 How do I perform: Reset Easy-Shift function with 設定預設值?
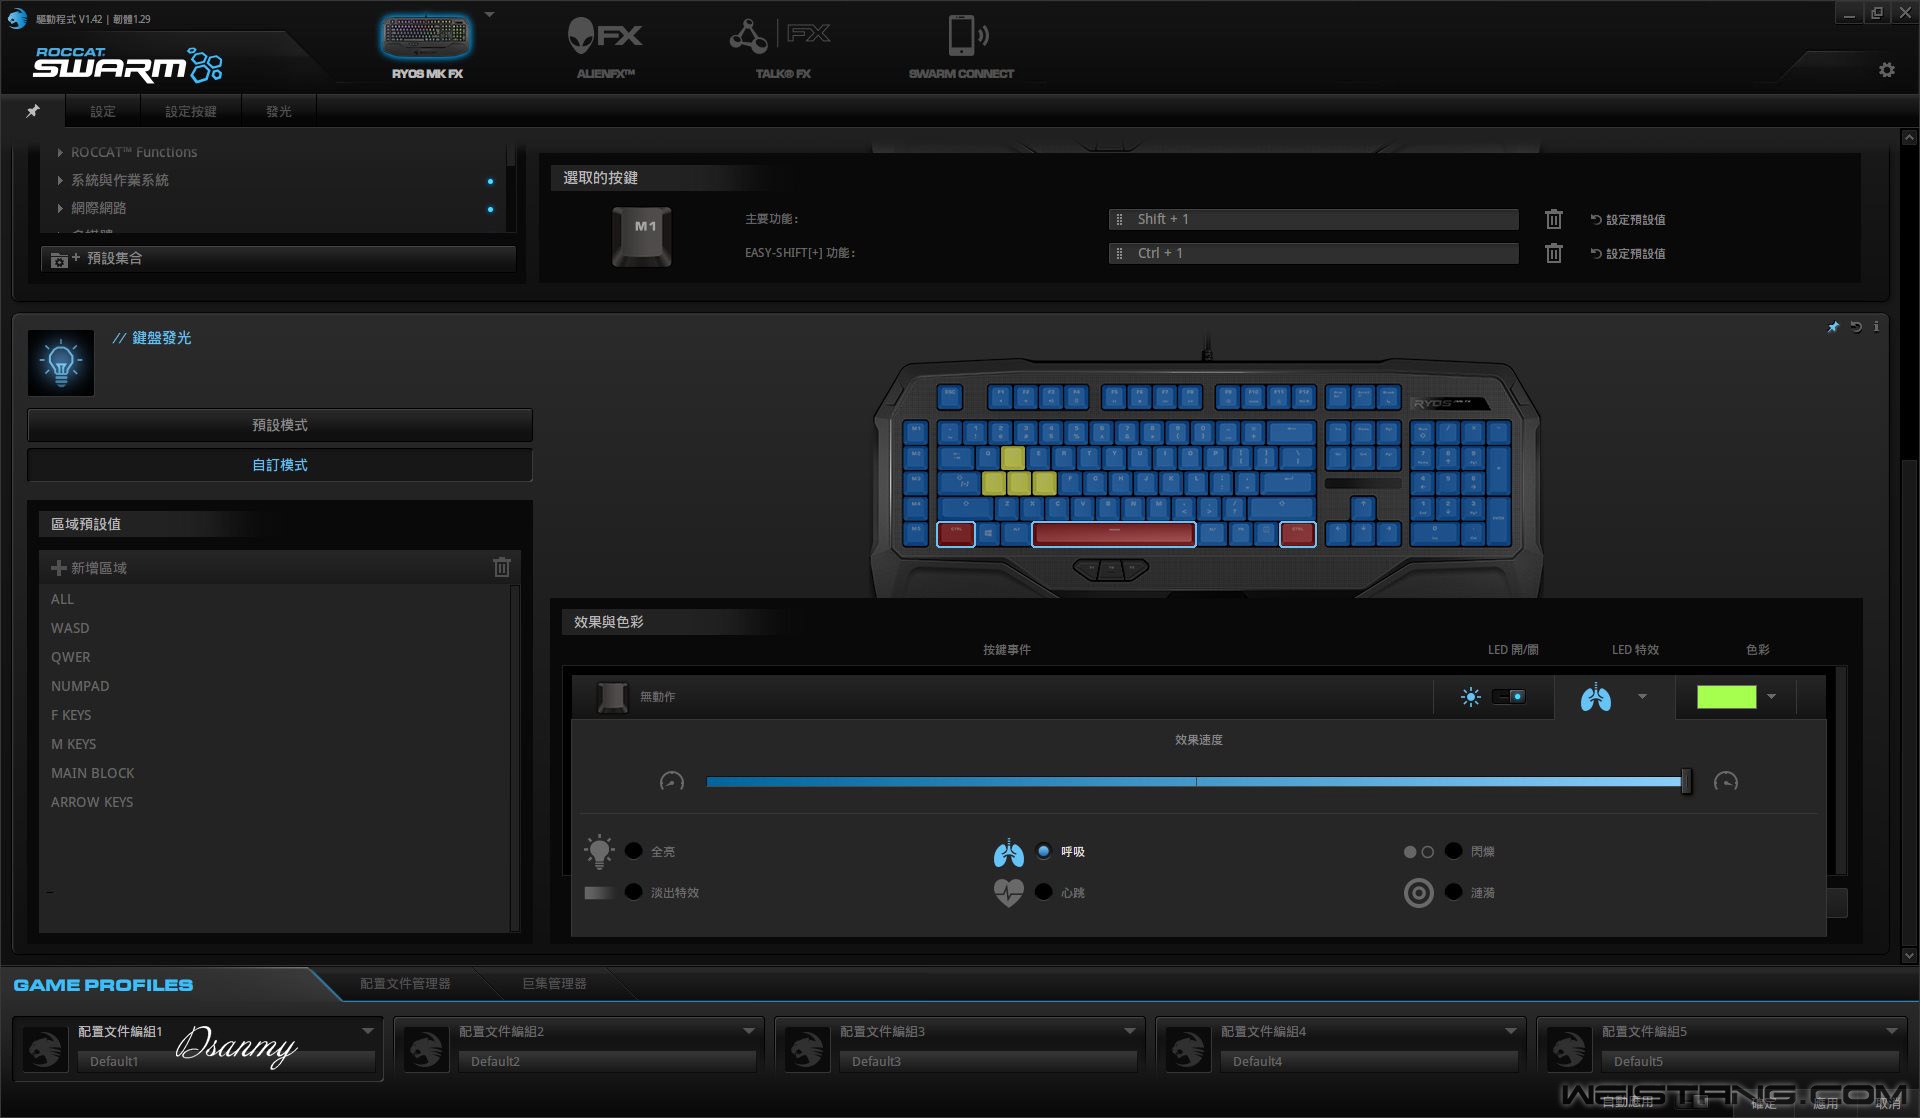pos(1628,253)
